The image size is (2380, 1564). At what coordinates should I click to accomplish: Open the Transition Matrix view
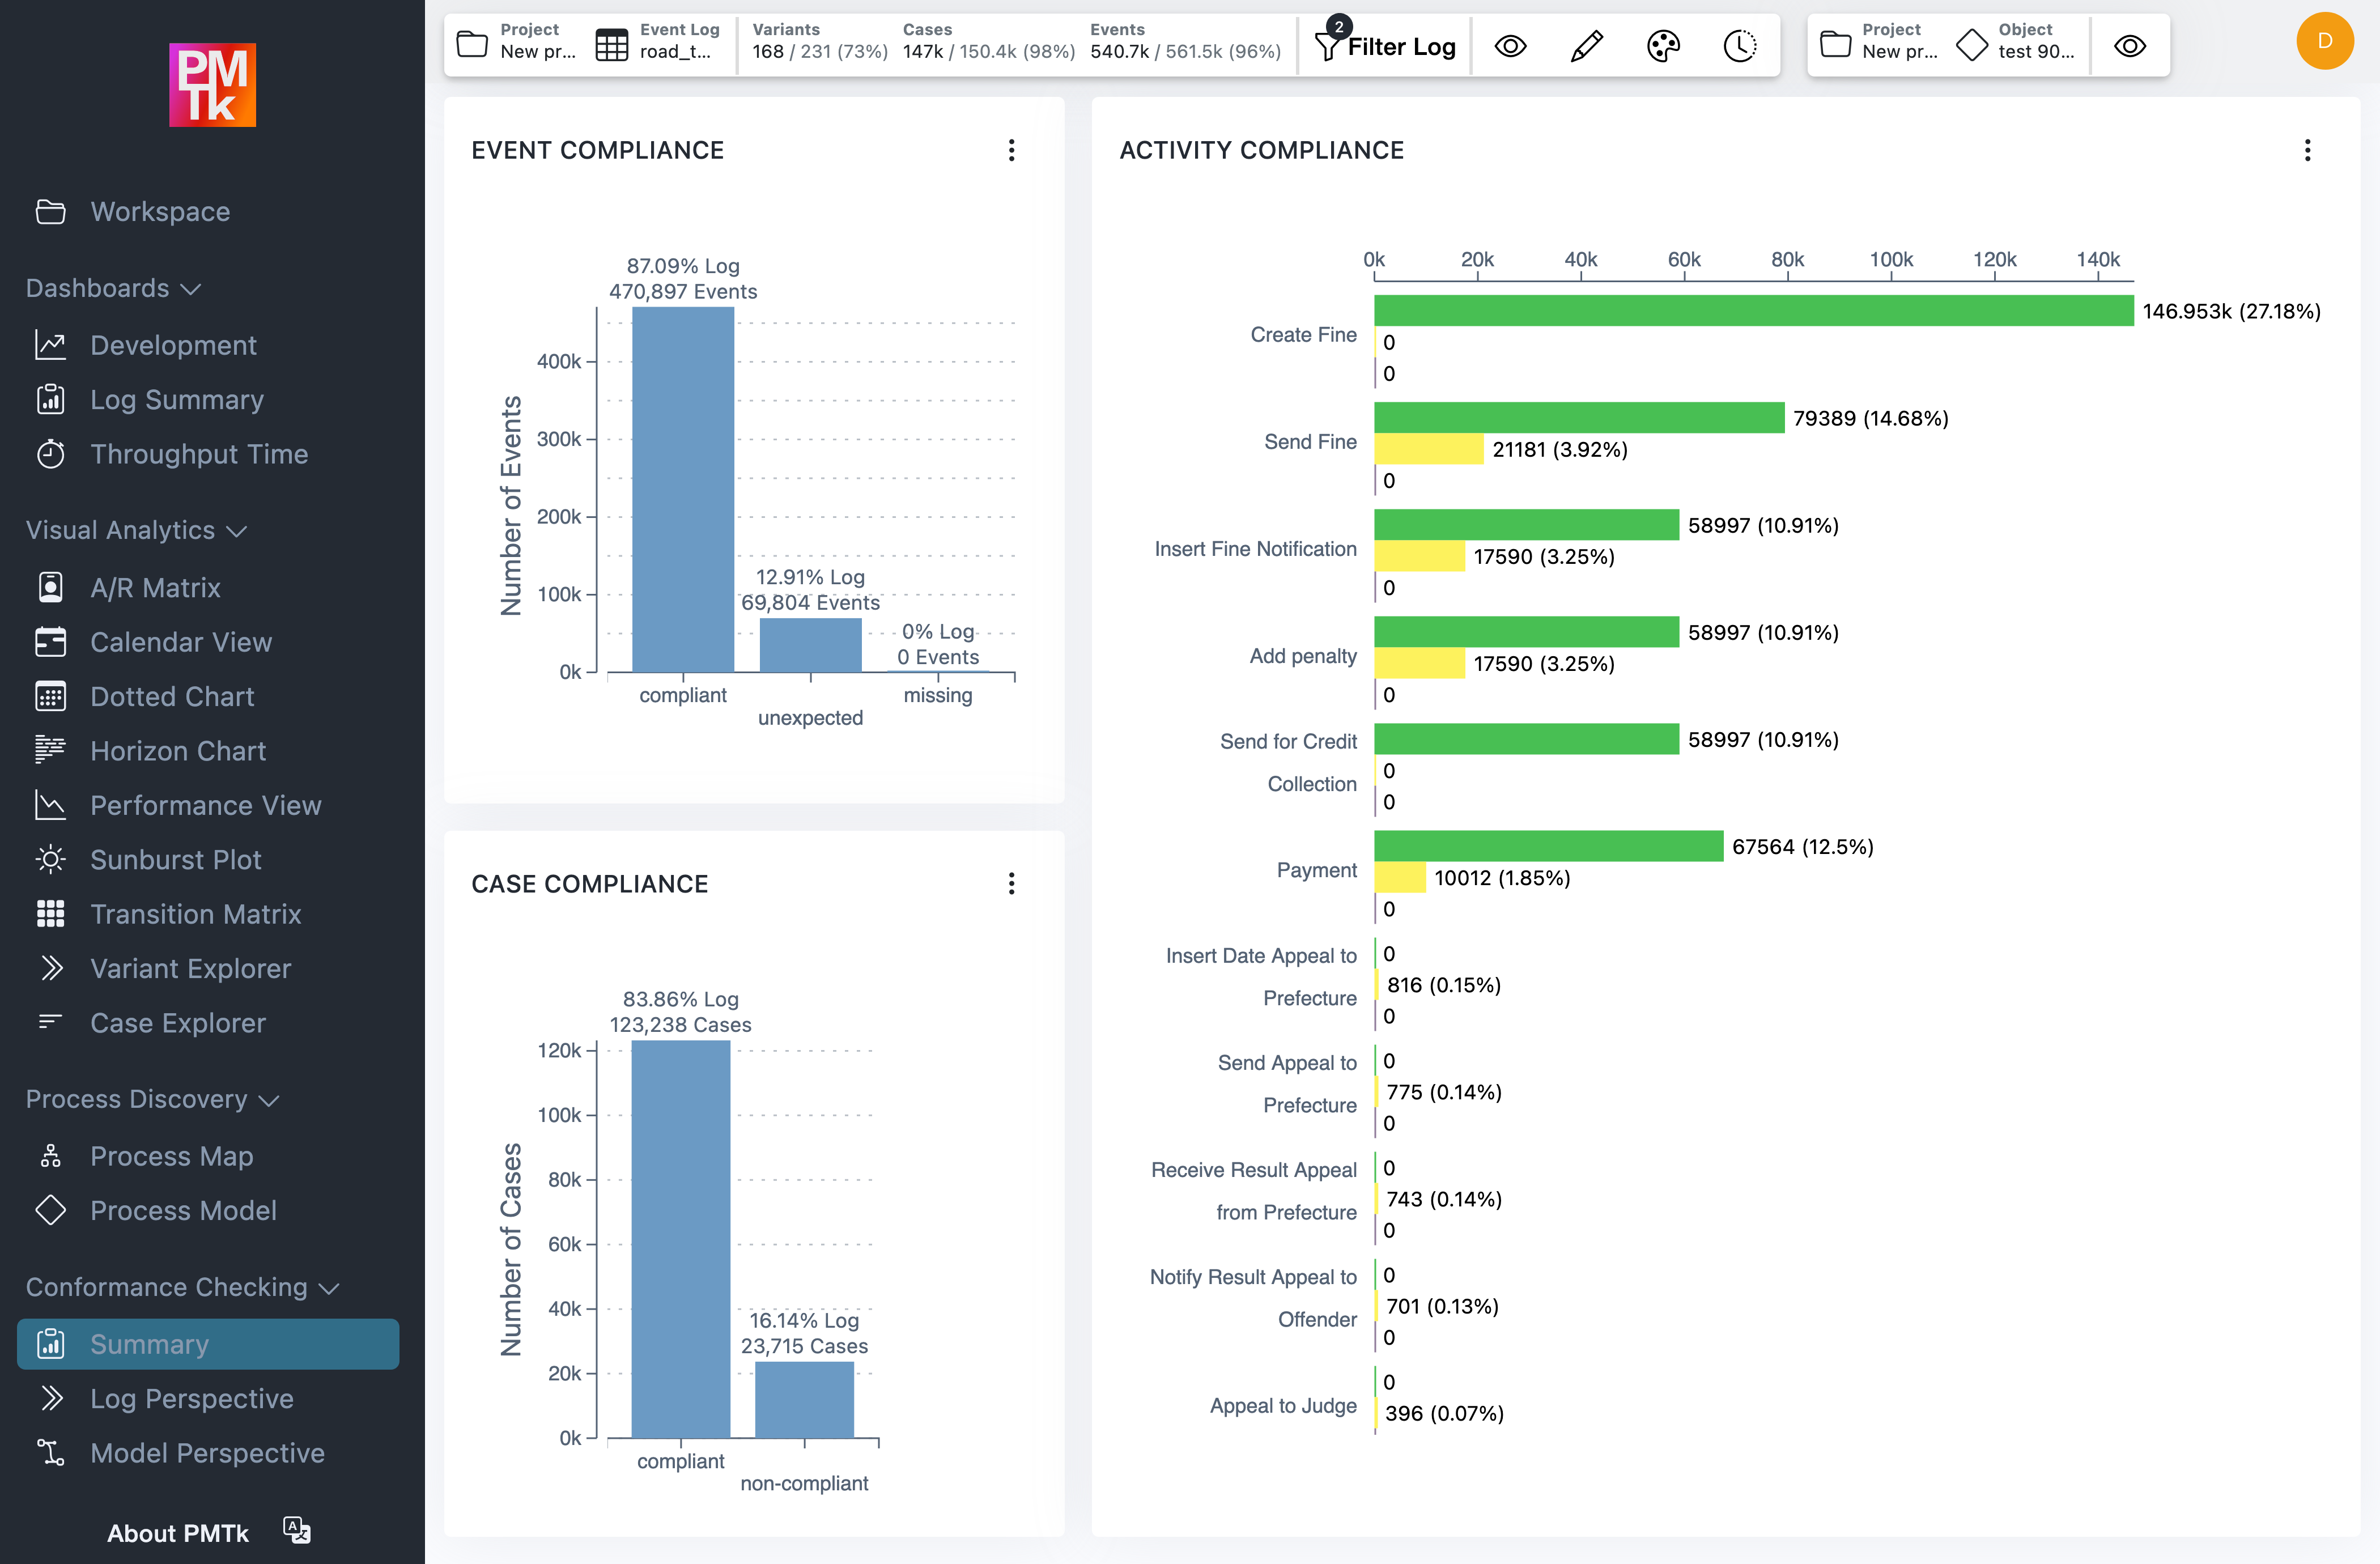tap(195, 913)
